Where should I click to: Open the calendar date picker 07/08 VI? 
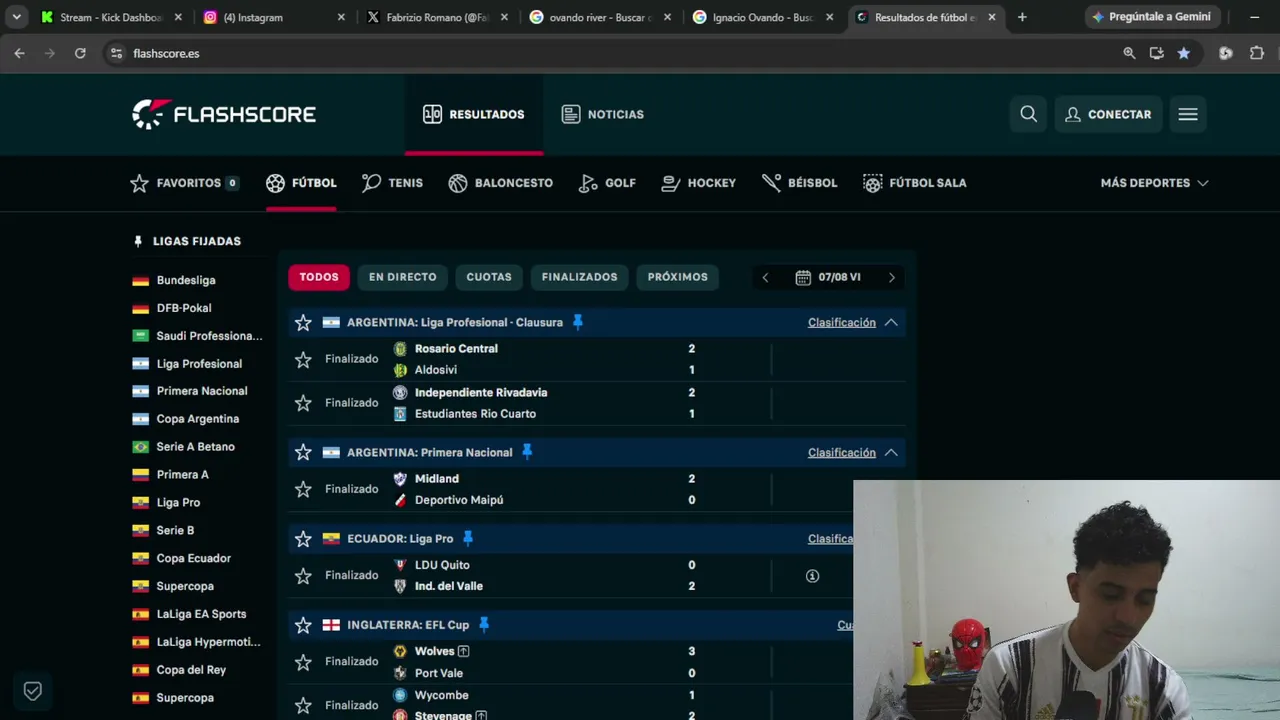828,277
